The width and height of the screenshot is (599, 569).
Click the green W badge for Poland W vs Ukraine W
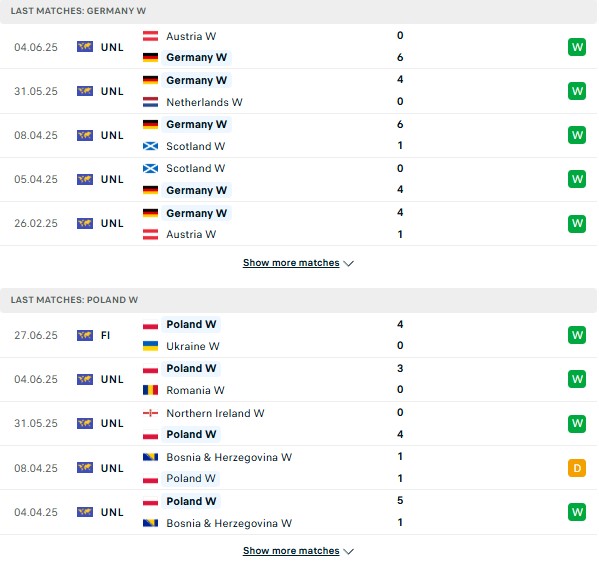pos(576,335)
